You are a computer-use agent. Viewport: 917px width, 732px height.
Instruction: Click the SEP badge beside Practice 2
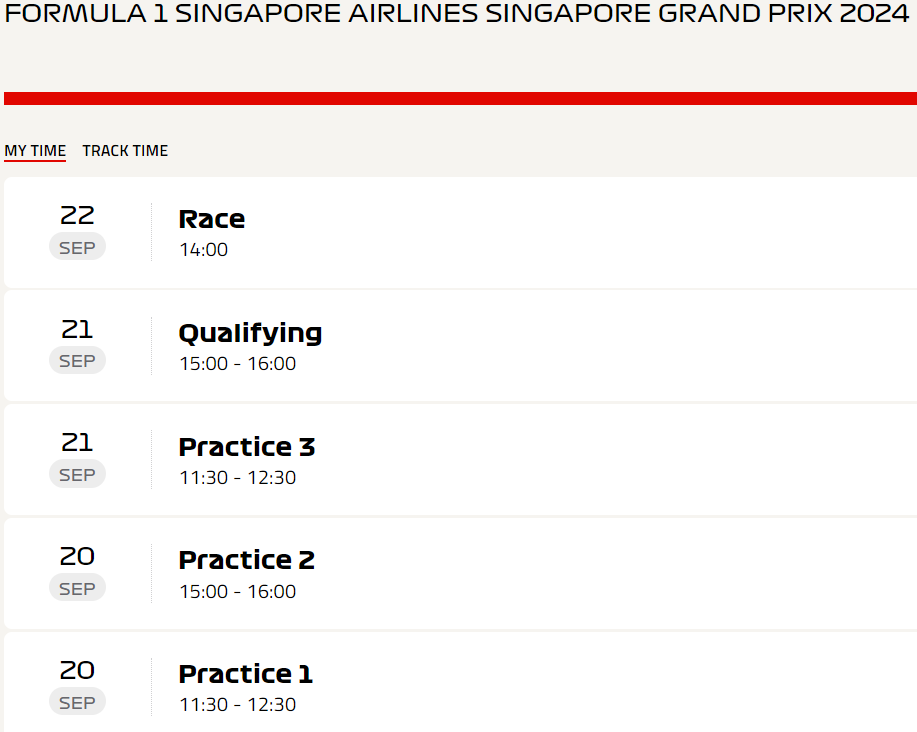77,589
